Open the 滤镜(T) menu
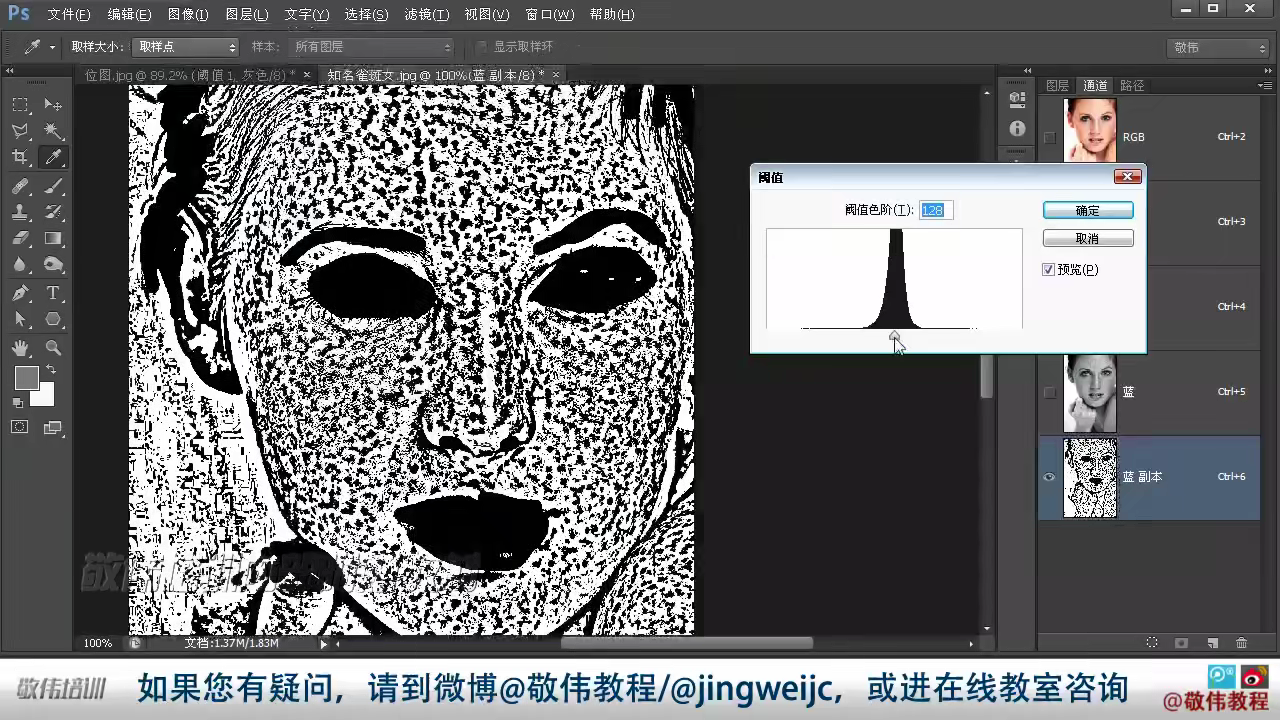 [x=427, y=15]
